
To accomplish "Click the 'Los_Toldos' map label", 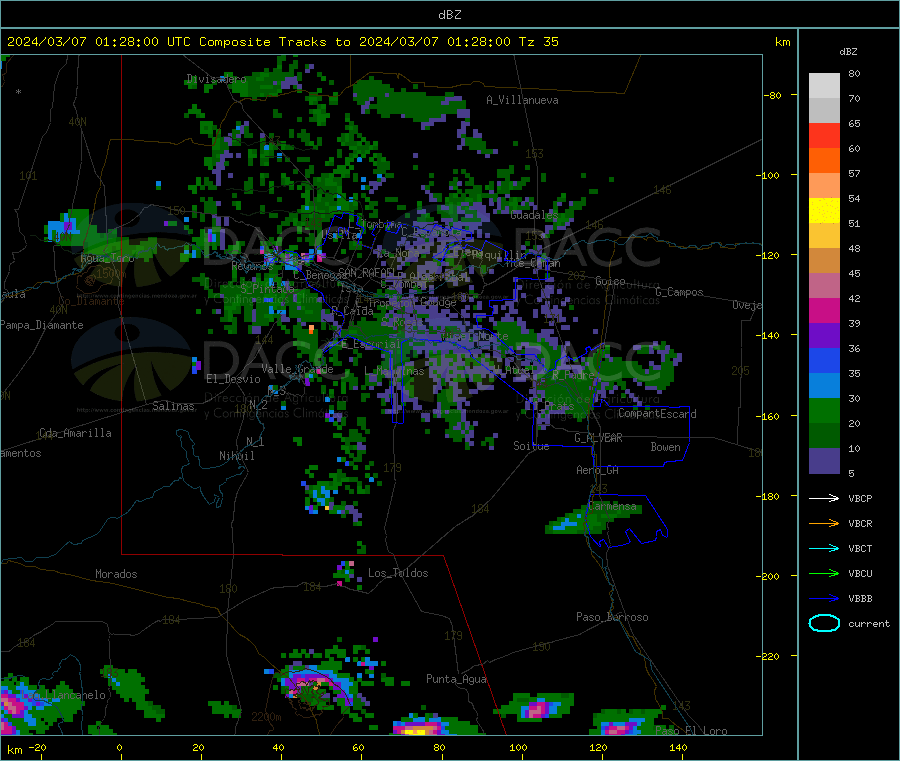I will 398,573.
